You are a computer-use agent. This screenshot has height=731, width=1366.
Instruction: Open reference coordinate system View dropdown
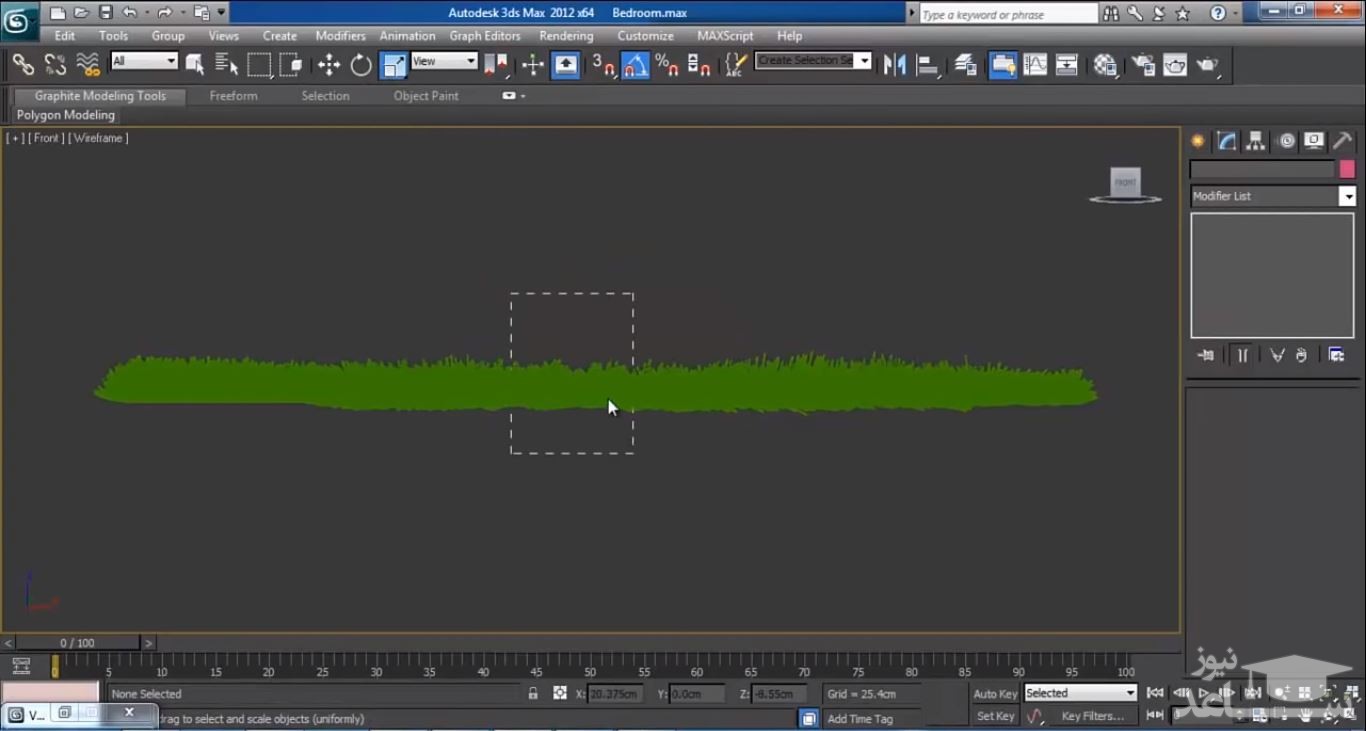point(444,61)
